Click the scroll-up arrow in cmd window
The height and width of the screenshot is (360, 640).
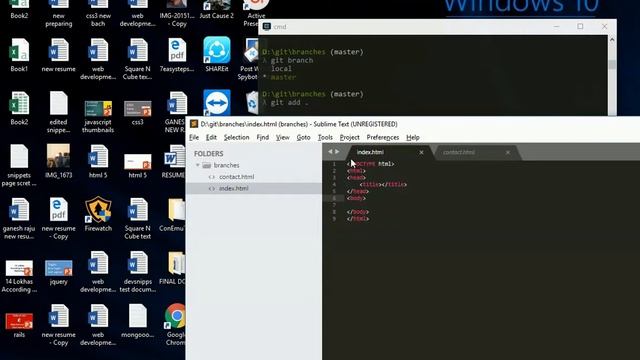pyautogui.click(x=612, y=40)
